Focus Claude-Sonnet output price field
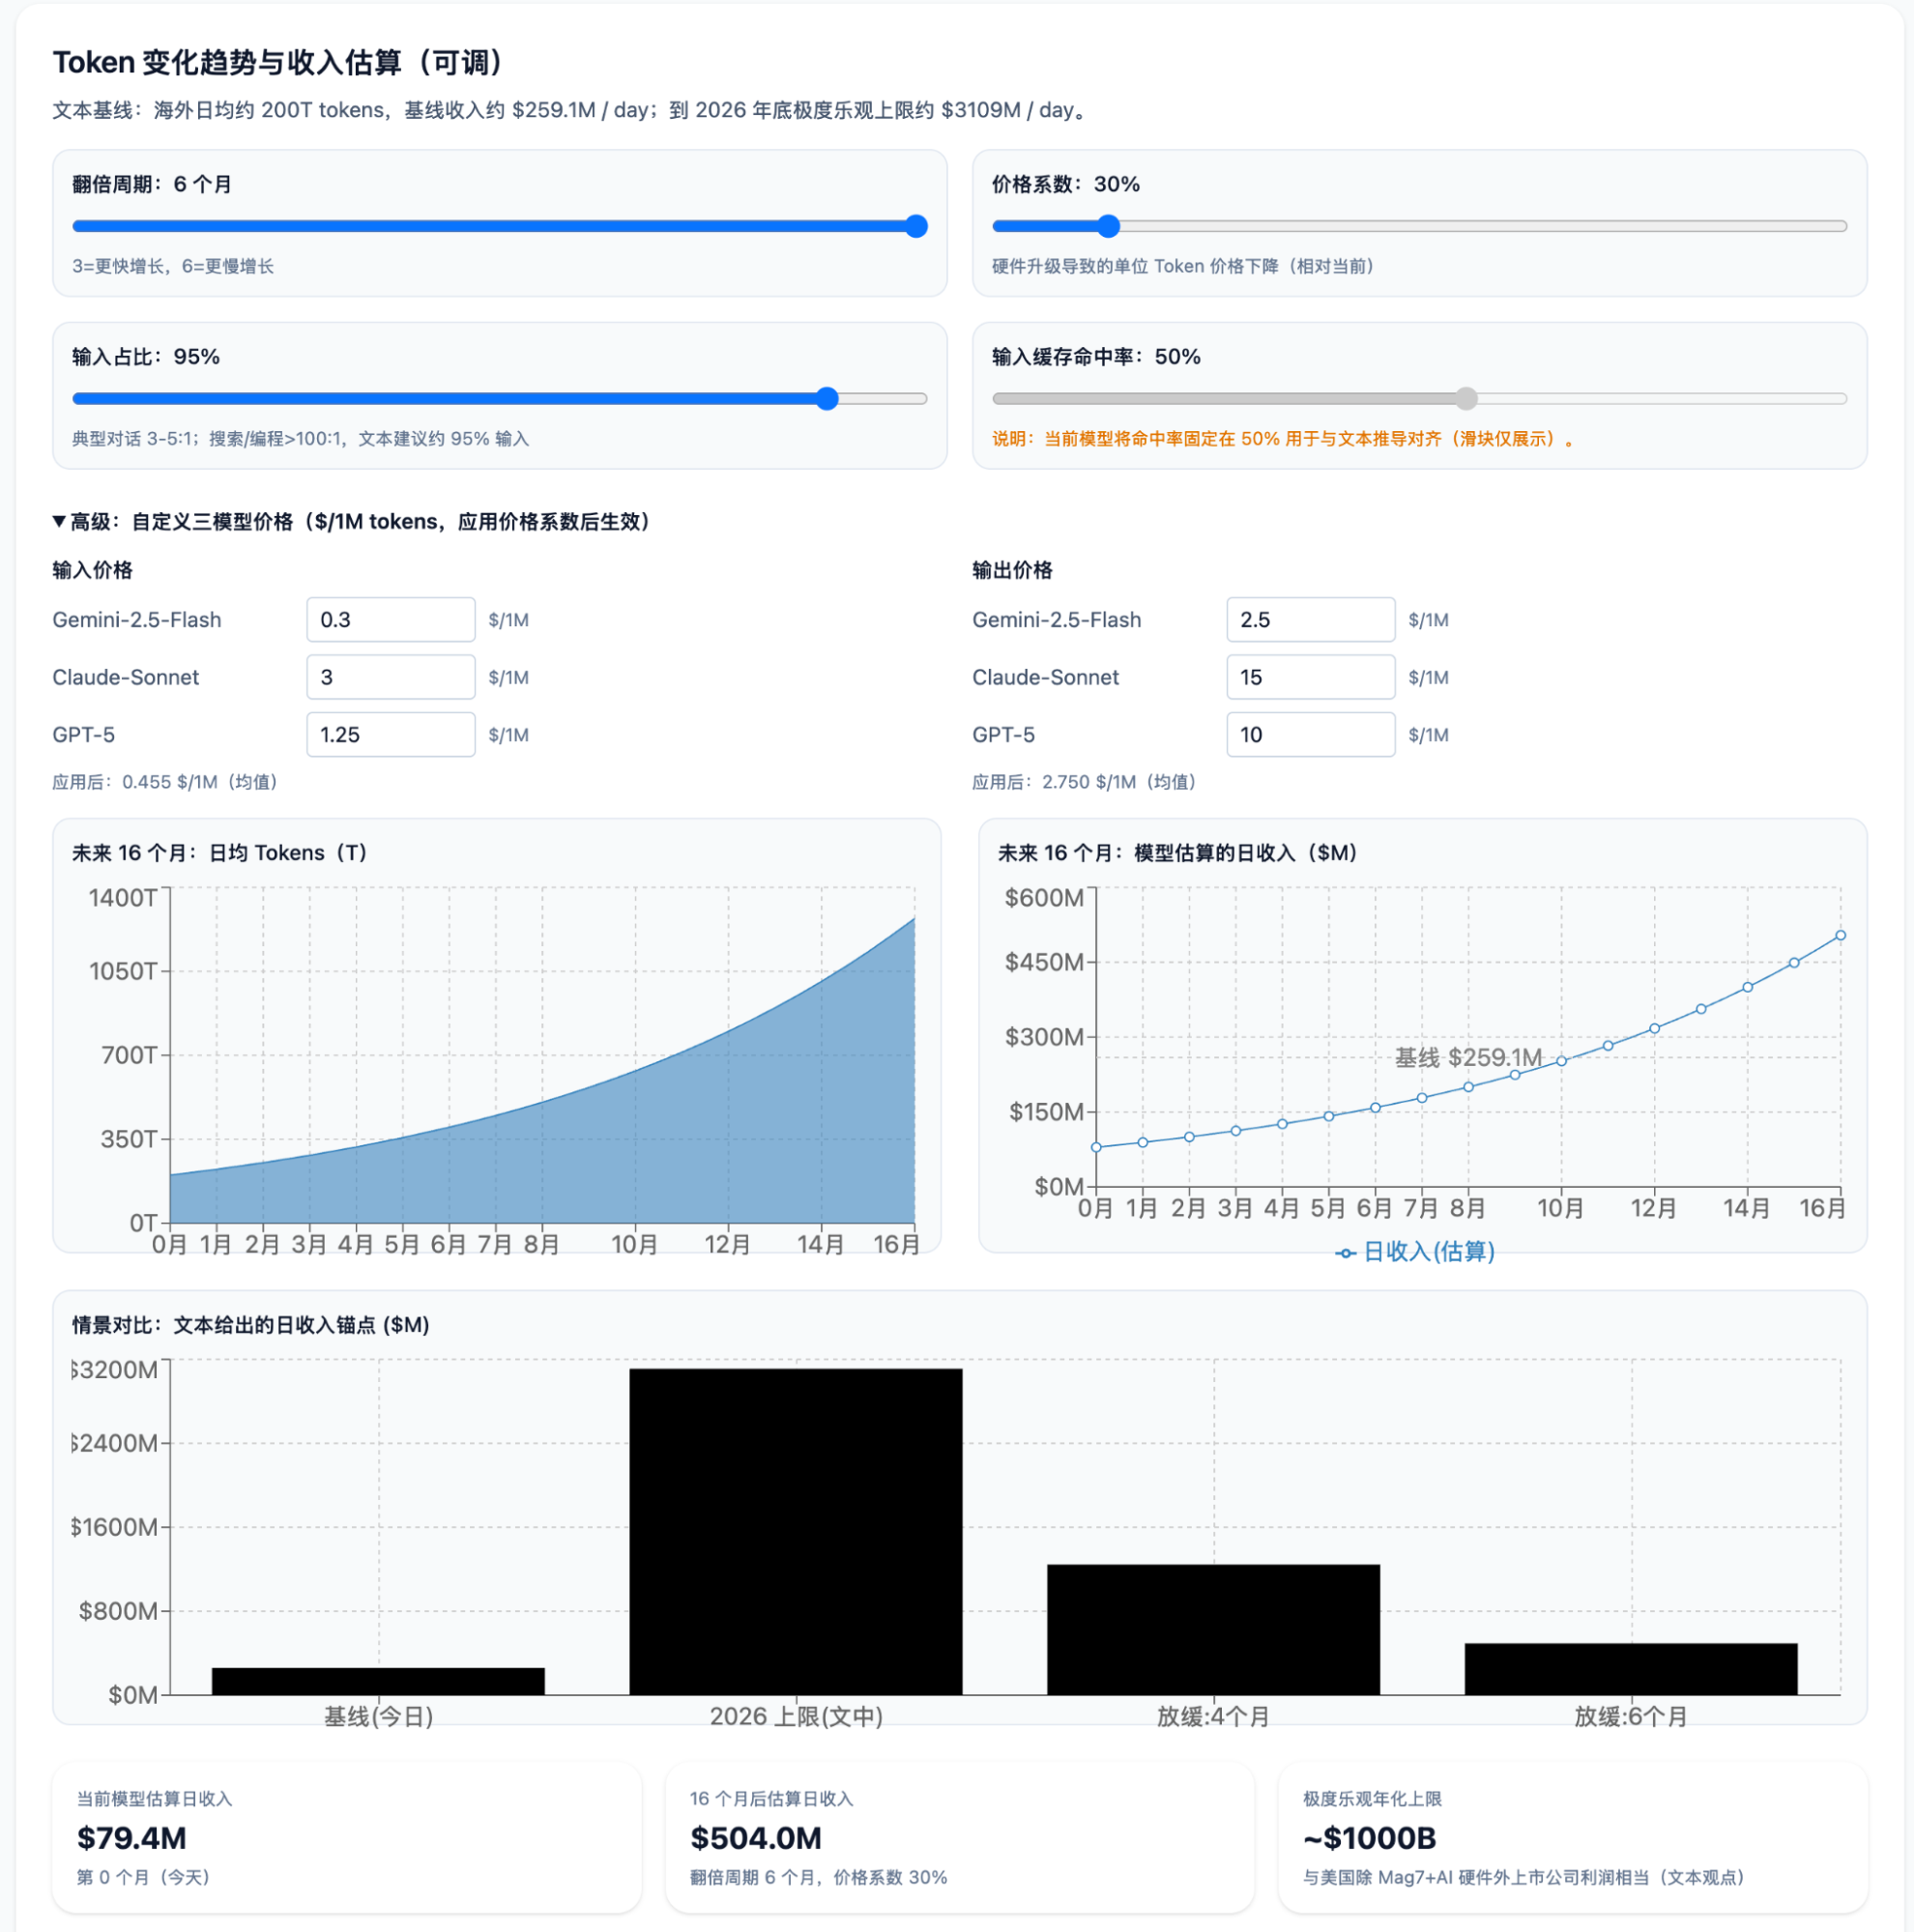Viewport: 1915px width, 1932px height. [1310, 677]
